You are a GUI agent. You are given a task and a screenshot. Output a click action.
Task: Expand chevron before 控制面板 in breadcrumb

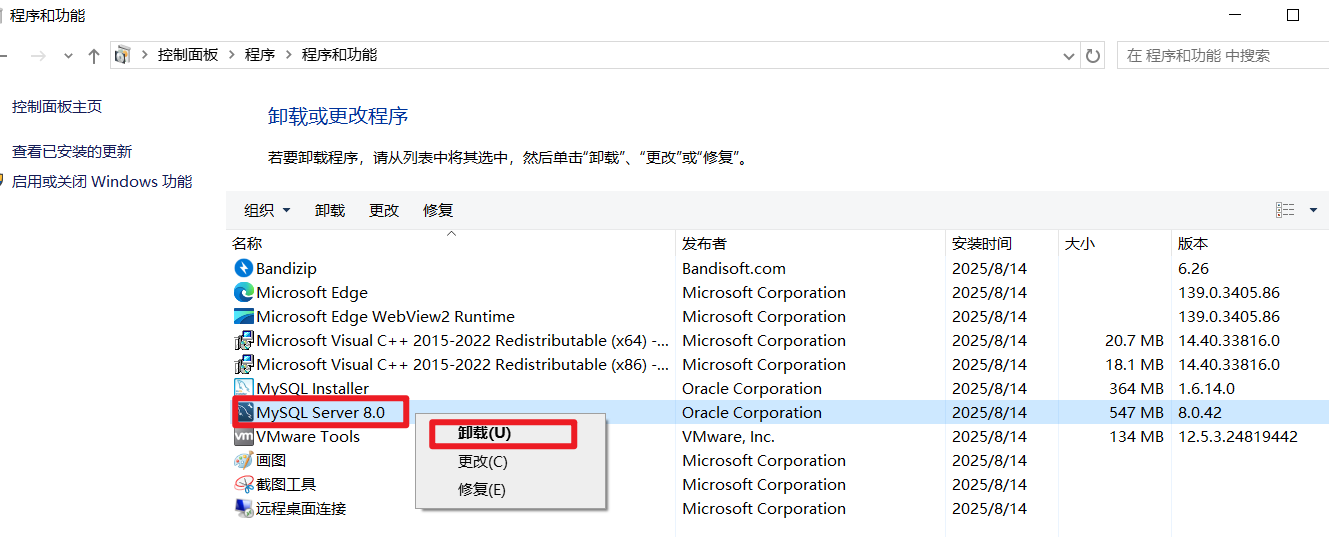point(144,55)
